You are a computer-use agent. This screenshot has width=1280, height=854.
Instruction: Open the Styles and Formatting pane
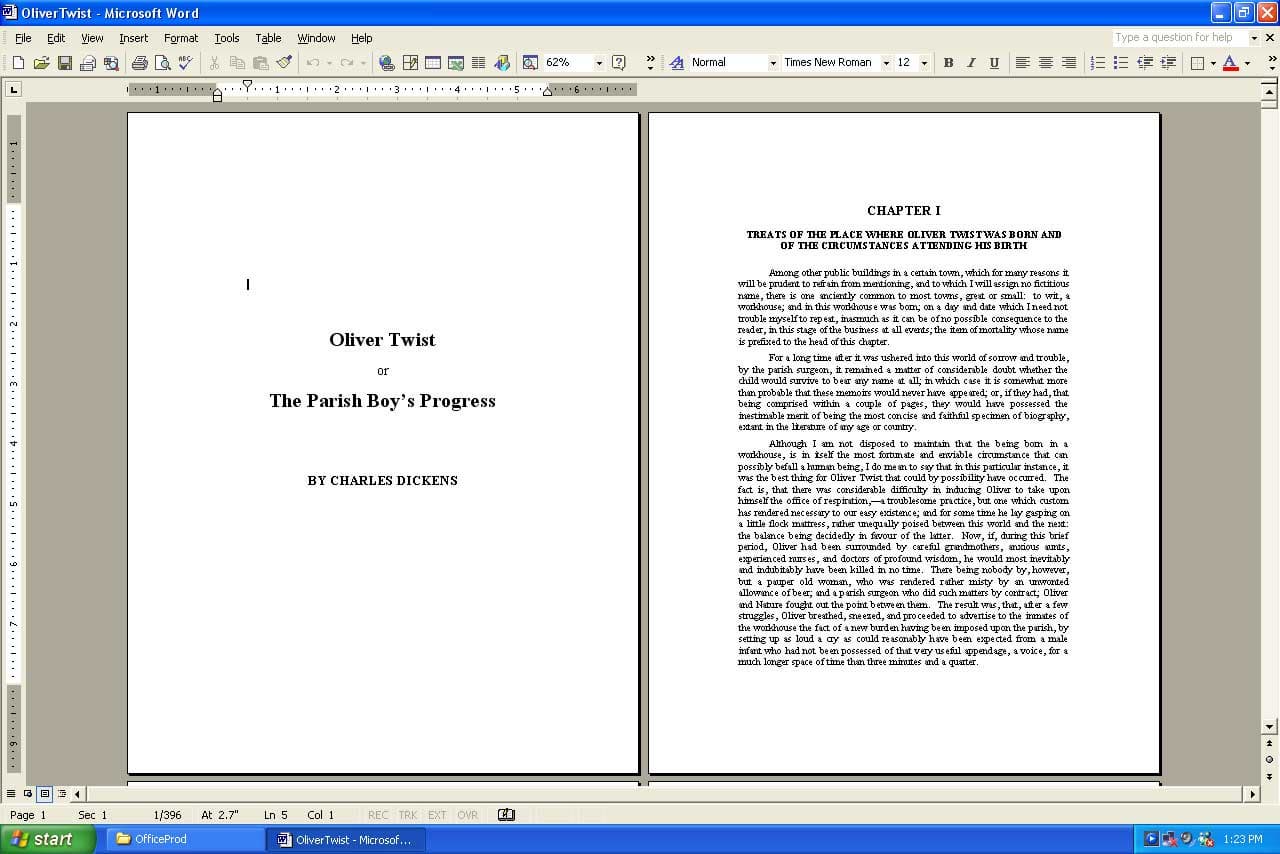(x=675, y=63)
